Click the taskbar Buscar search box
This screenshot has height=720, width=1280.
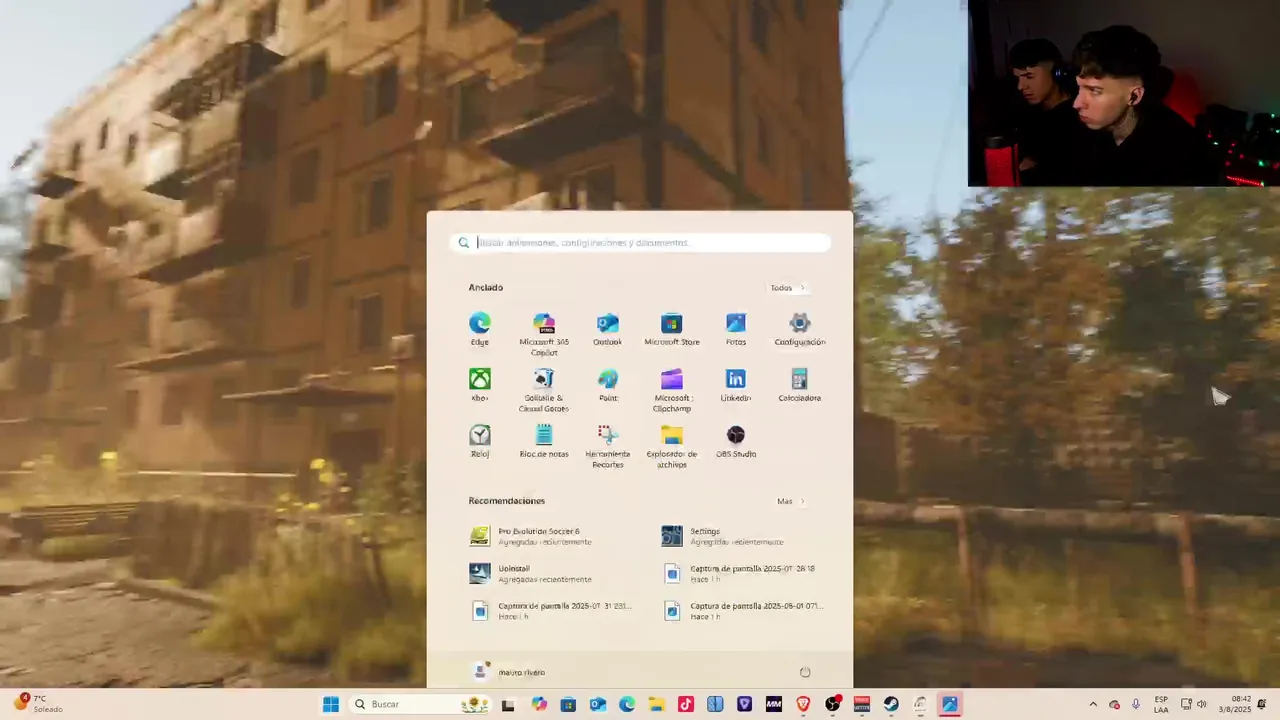pyautogui.click(x=420, y=704)
